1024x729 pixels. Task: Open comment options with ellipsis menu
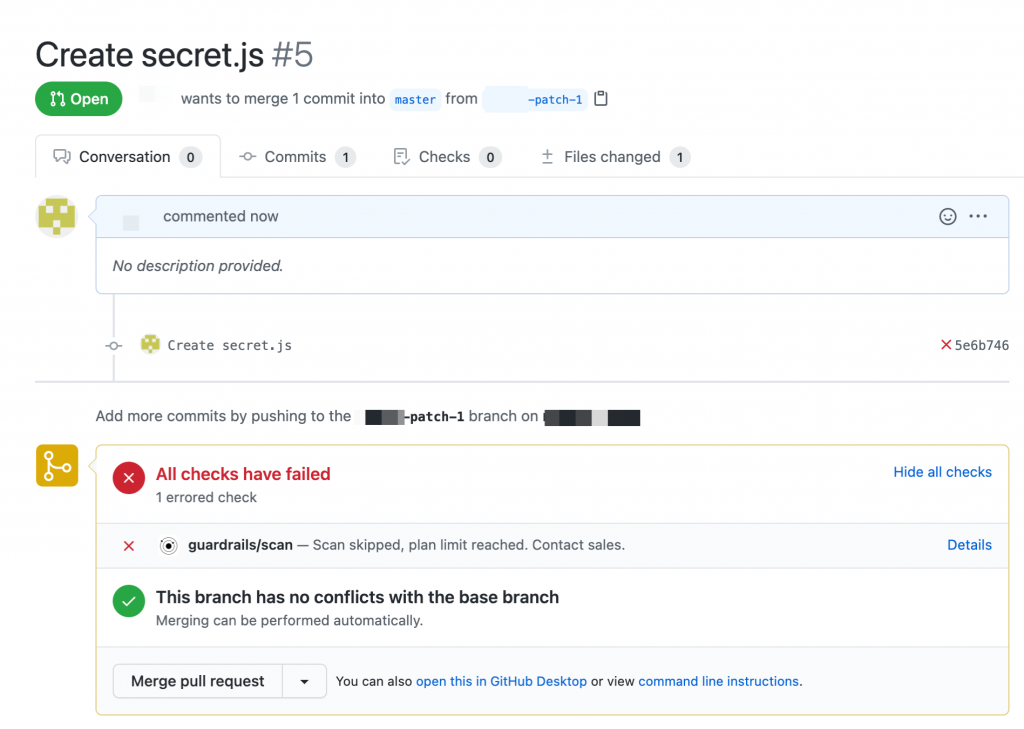(x=978, y=216)
